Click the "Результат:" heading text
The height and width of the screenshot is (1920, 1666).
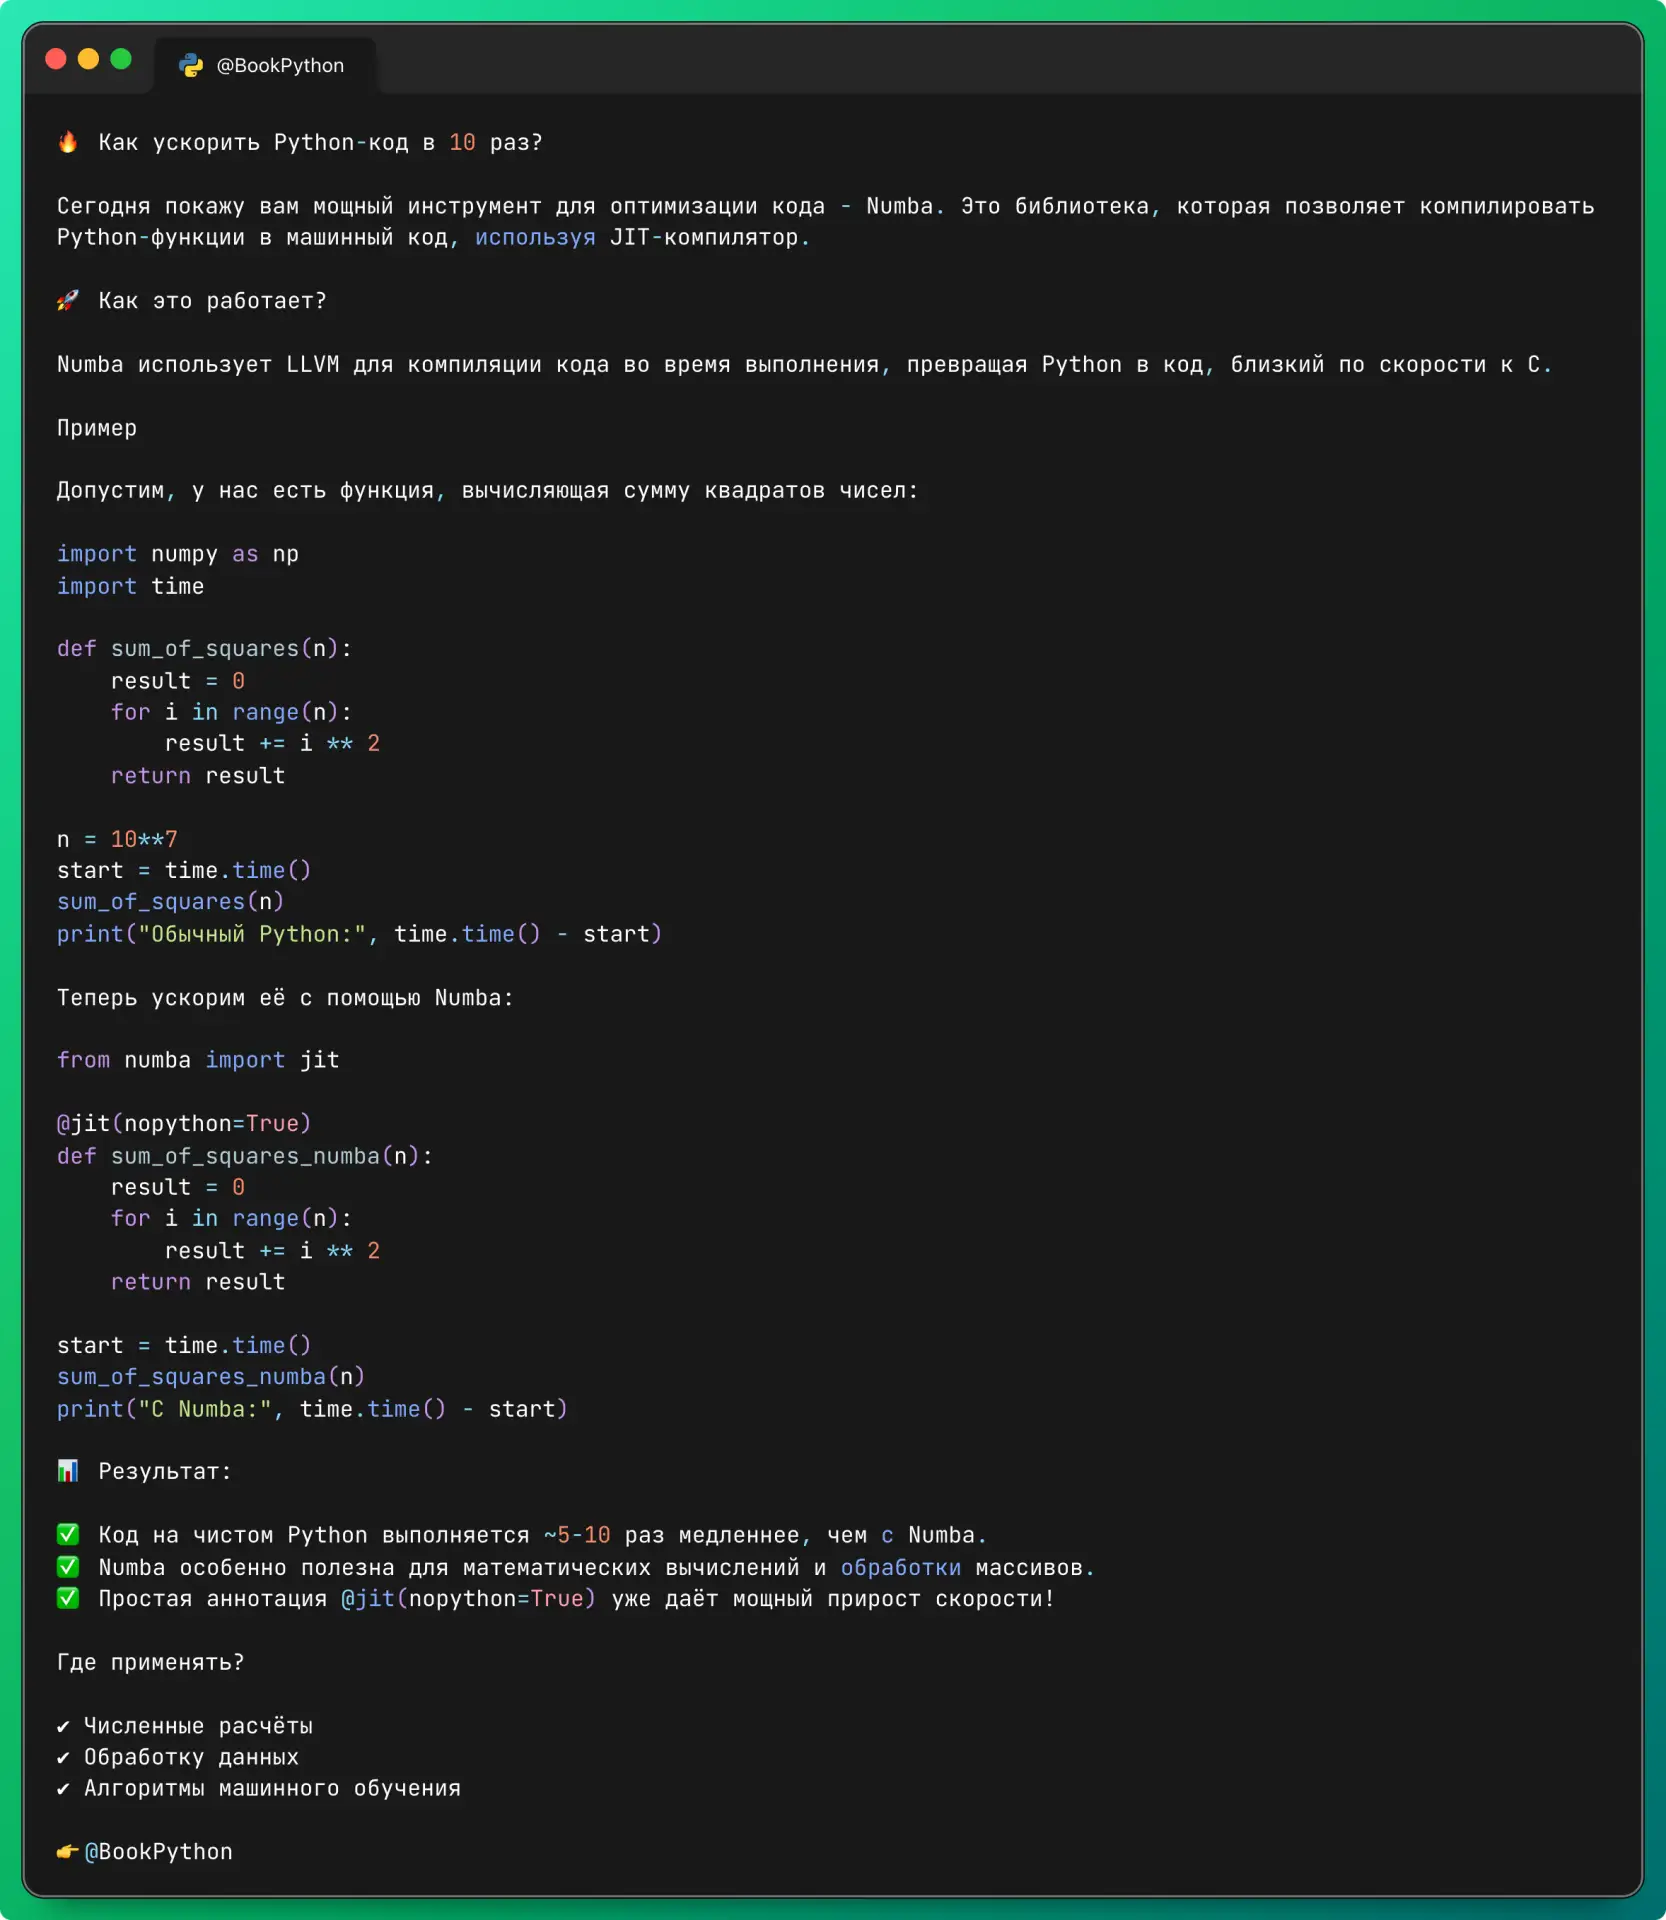[x=165, y=1472]
